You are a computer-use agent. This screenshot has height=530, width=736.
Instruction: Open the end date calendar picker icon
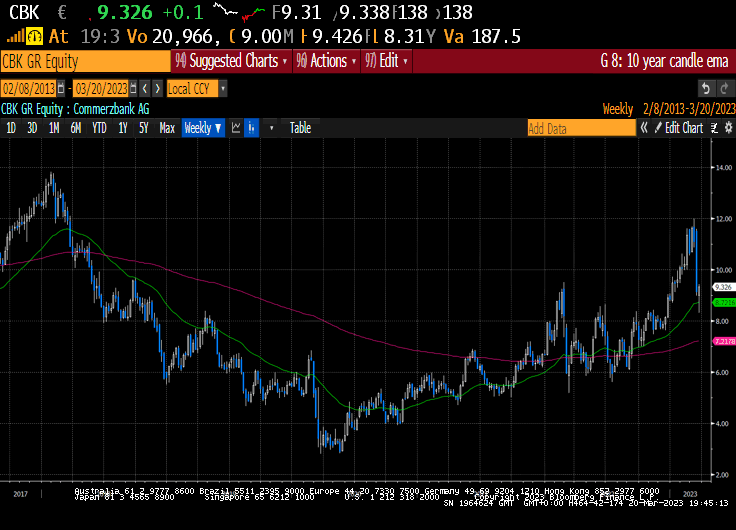(x=133, y=88)
